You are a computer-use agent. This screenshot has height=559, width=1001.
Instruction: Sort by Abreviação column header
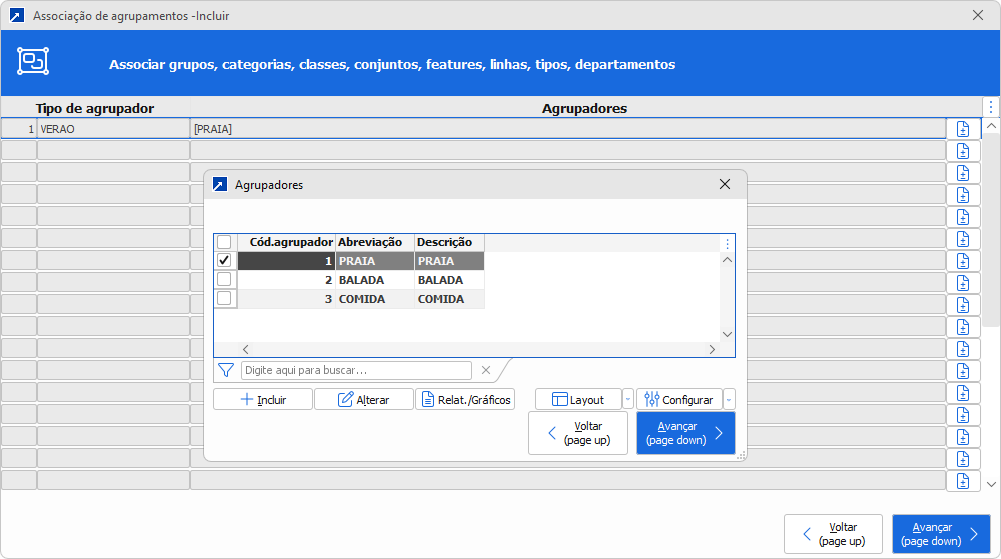pos(374,242)
